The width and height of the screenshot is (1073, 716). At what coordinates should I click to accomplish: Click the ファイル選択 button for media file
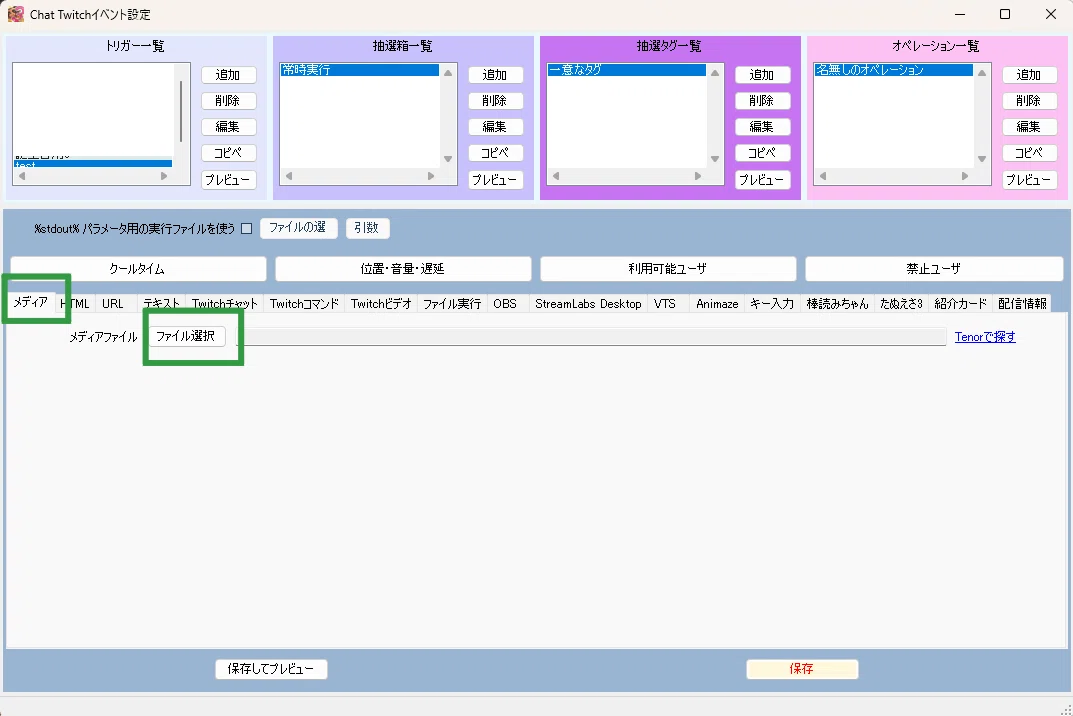[186, 336]
